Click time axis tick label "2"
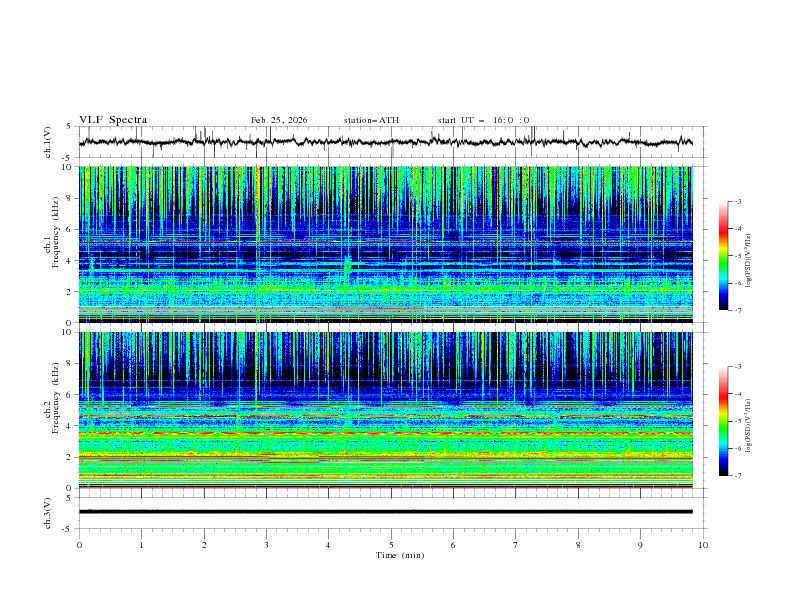Viewport: 792px width, 612px height. click(204, 545)
